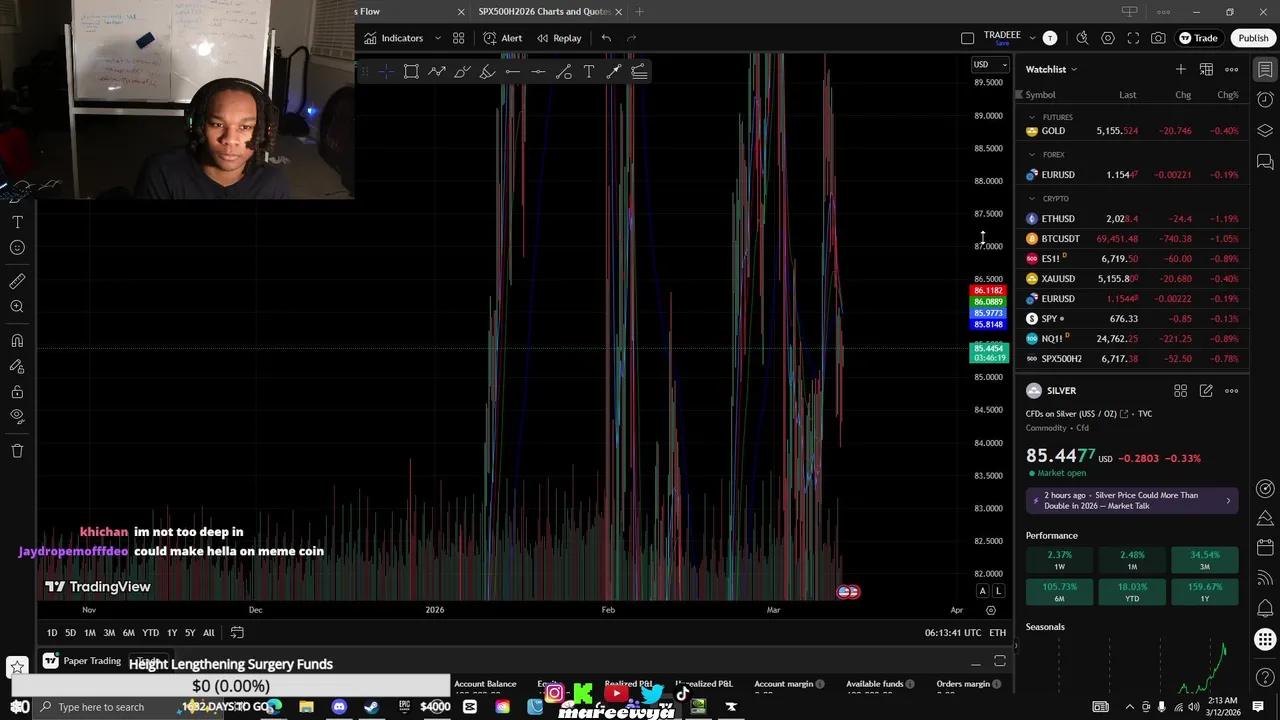Choose the zigzag path drawing tool
This screenshot has height=720, width=1280.
pyautogui.click(x=437, y=71)
